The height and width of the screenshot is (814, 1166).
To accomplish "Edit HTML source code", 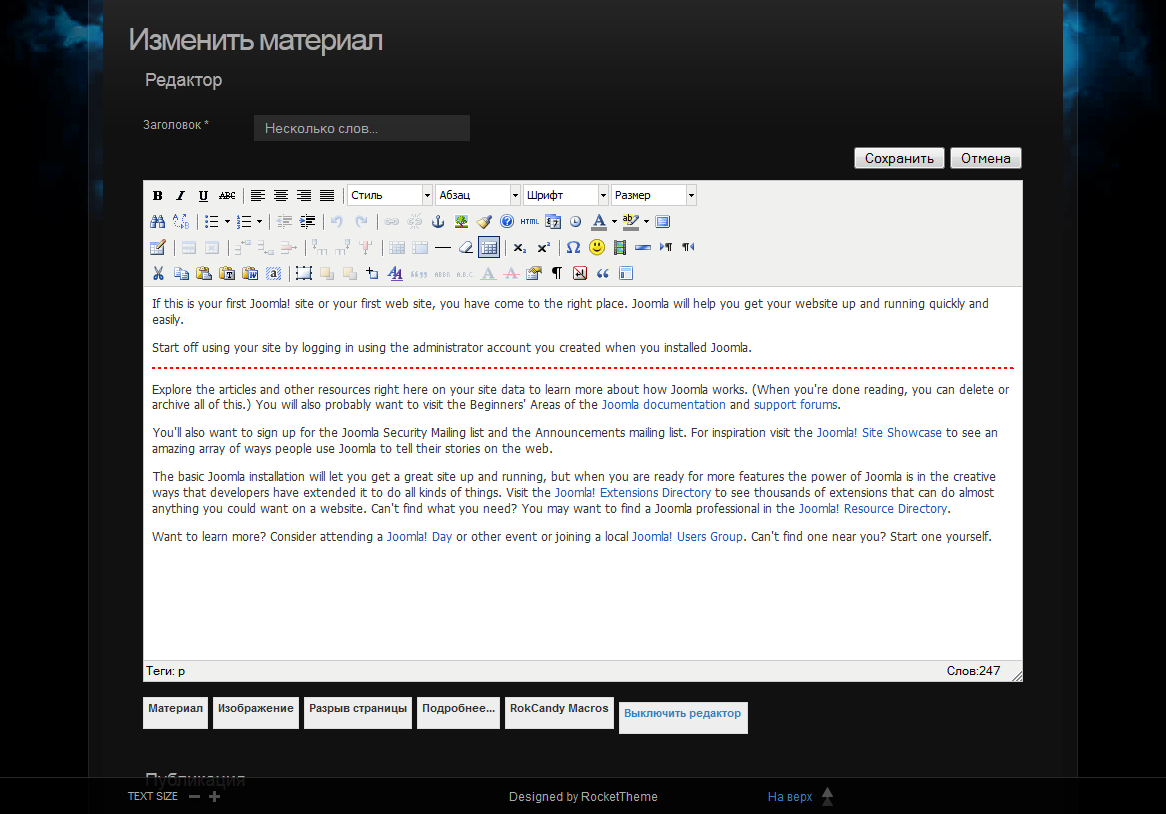I will pos(529,222).
